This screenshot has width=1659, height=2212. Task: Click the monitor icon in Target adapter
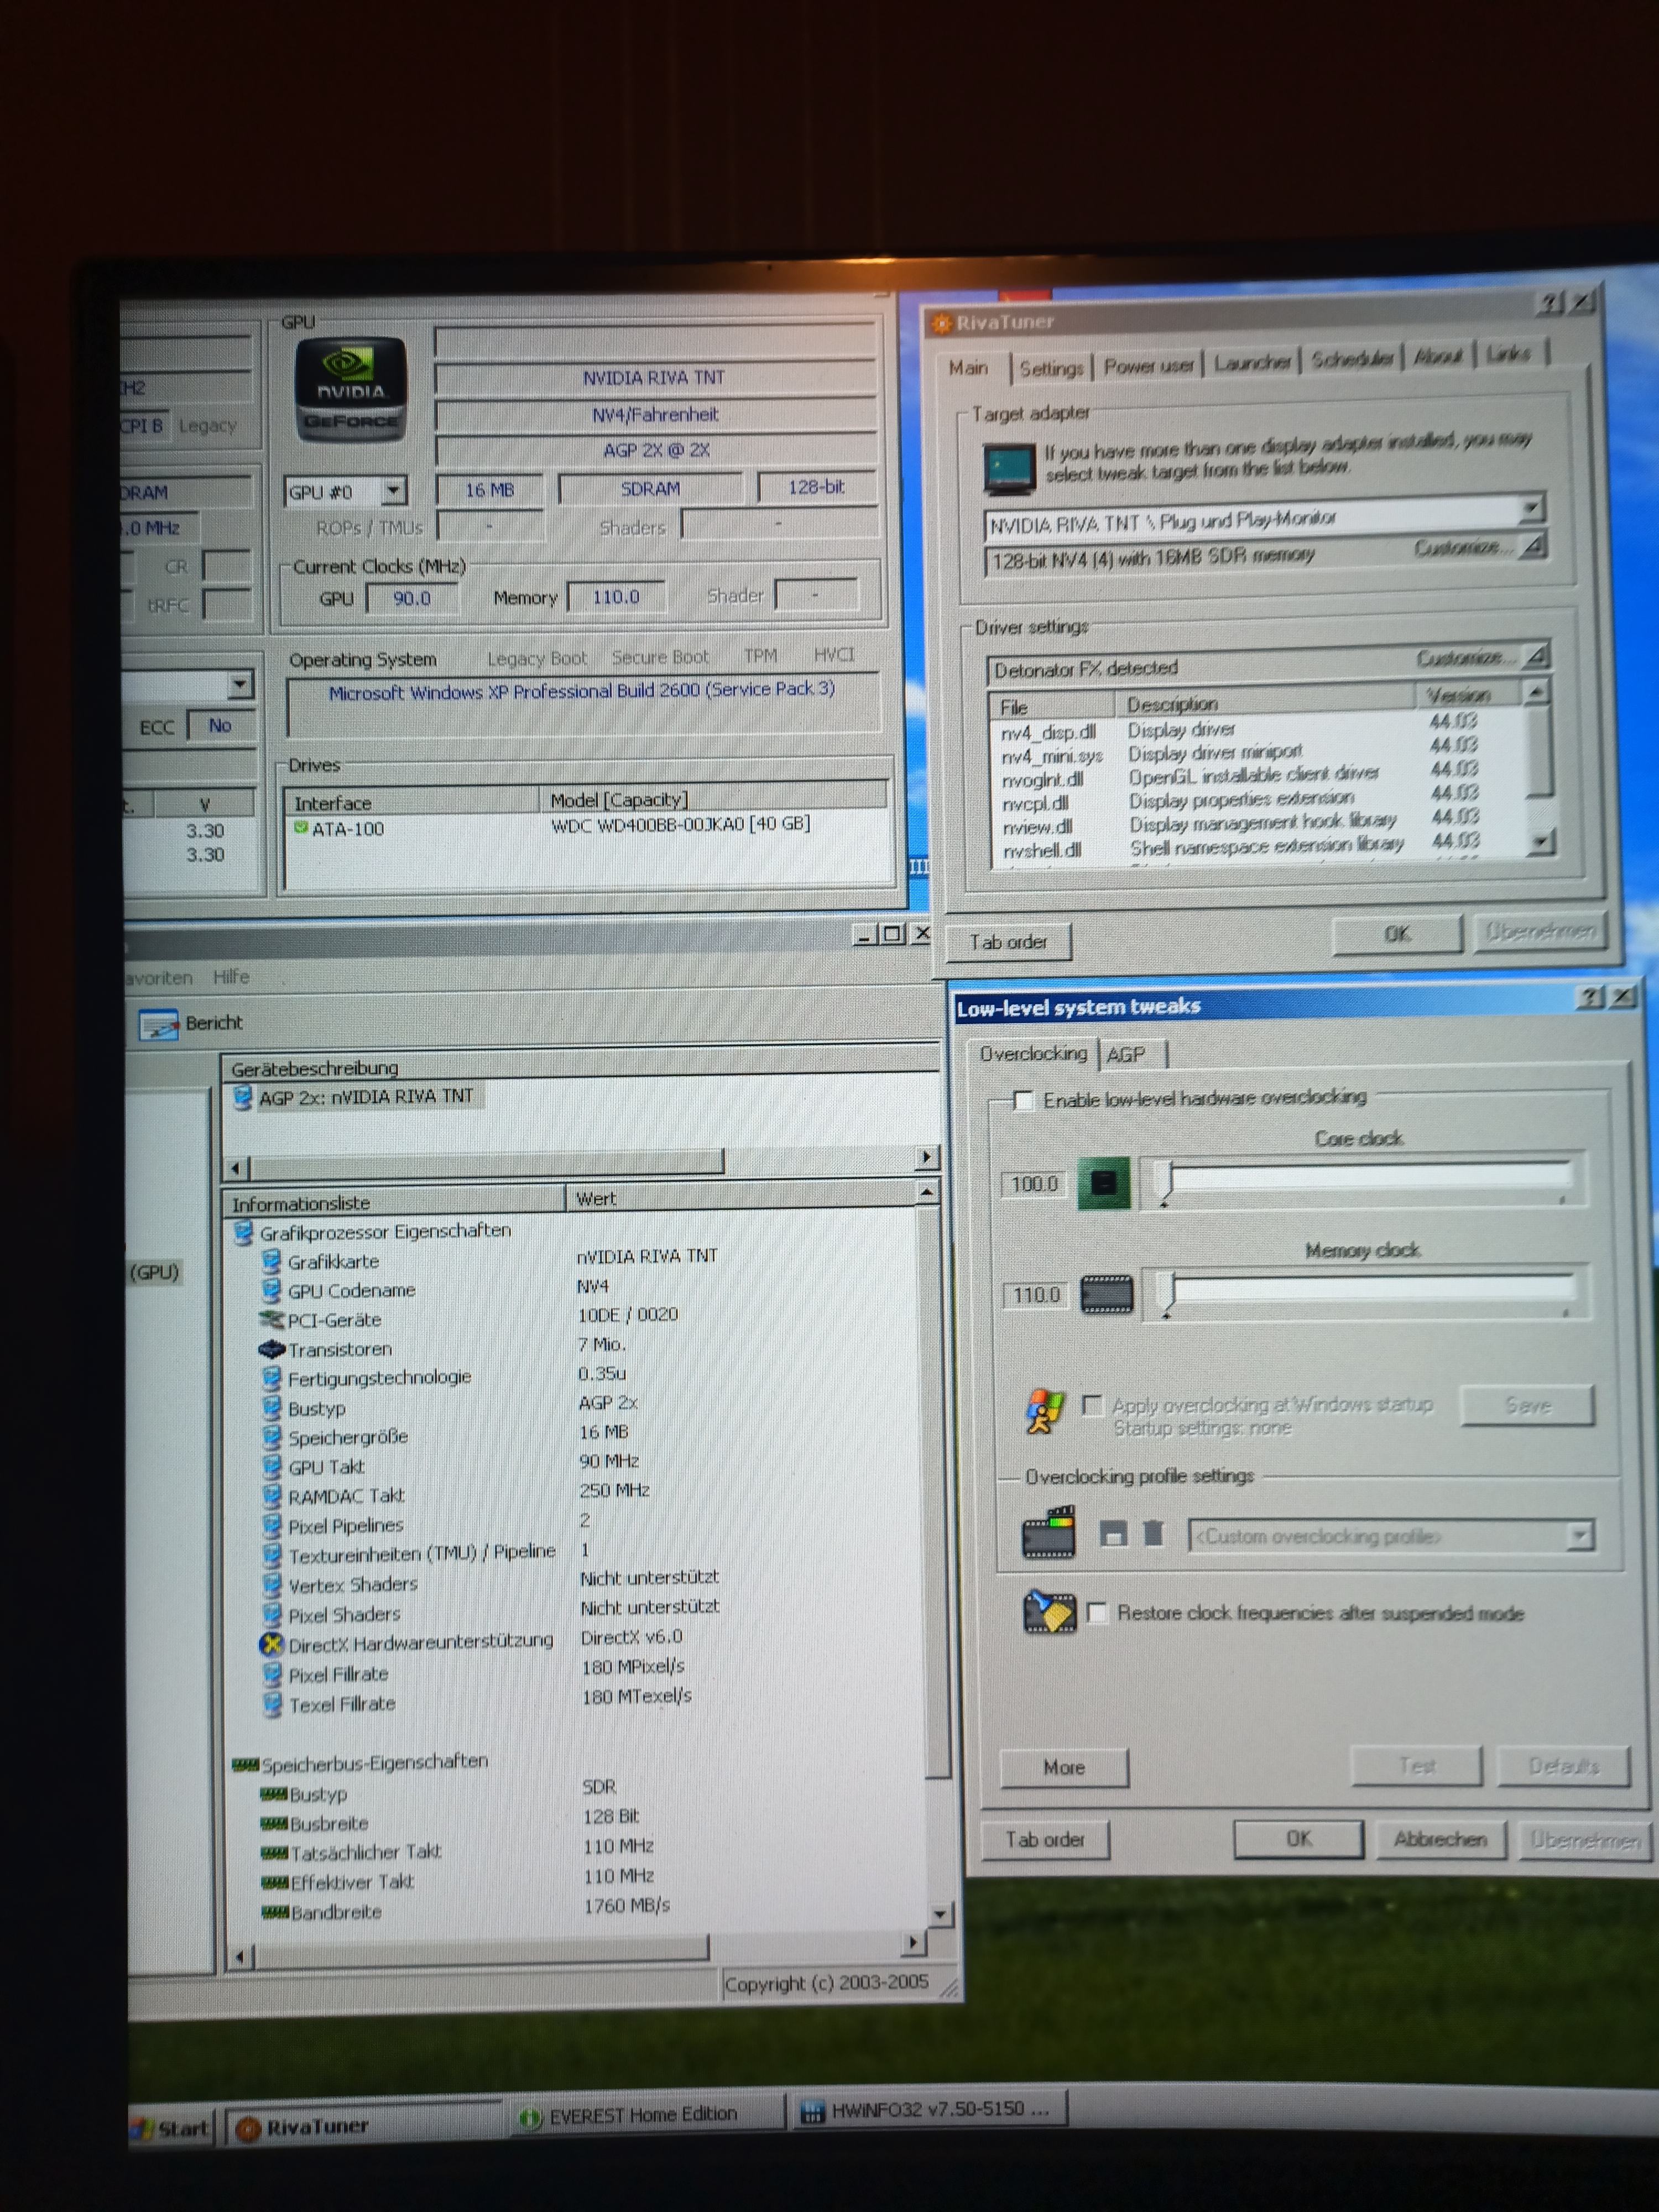[x=1009, y=469]
